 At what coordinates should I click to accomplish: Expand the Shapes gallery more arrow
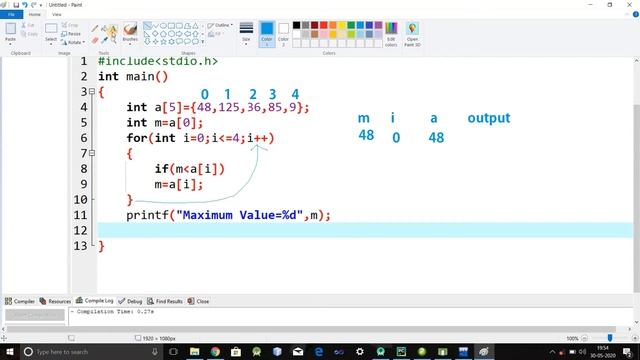203,42
